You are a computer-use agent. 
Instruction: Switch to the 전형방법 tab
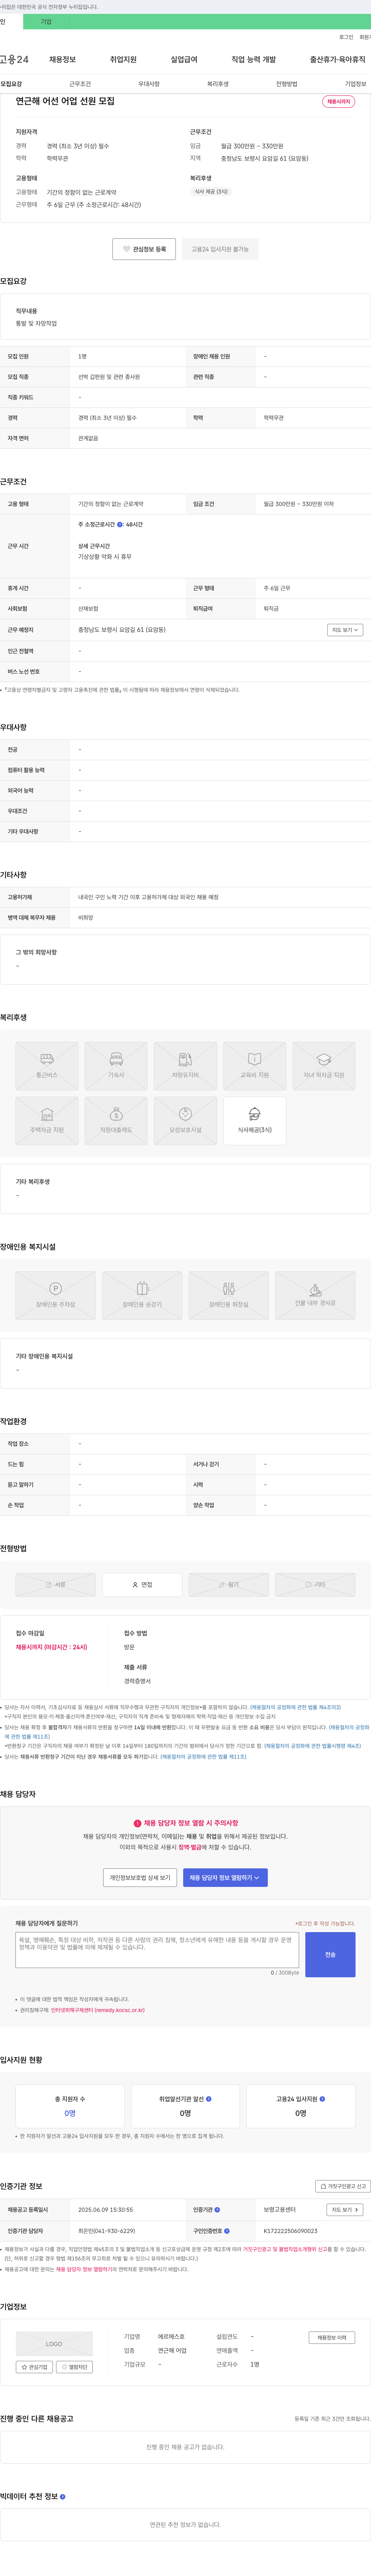point(287,84)
